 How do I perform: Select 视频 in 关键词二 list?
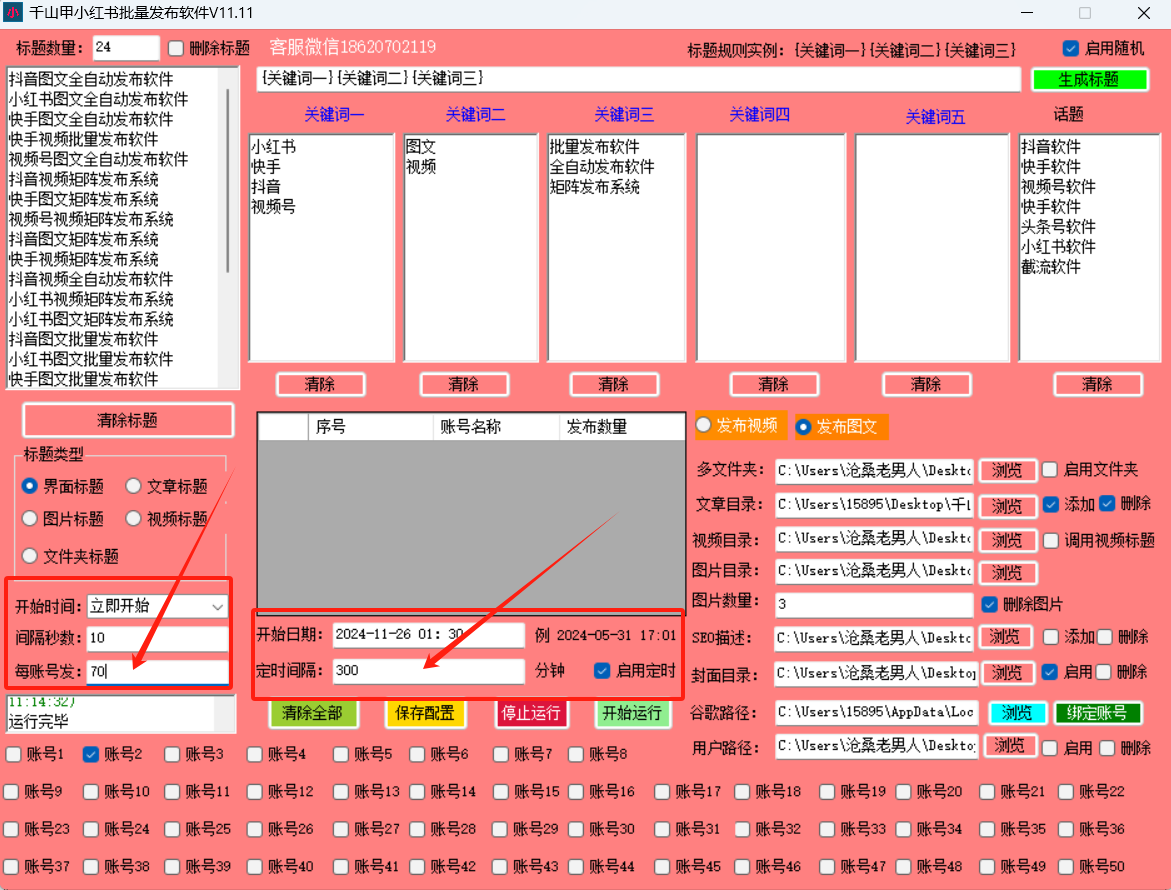[x=420, y=167]
